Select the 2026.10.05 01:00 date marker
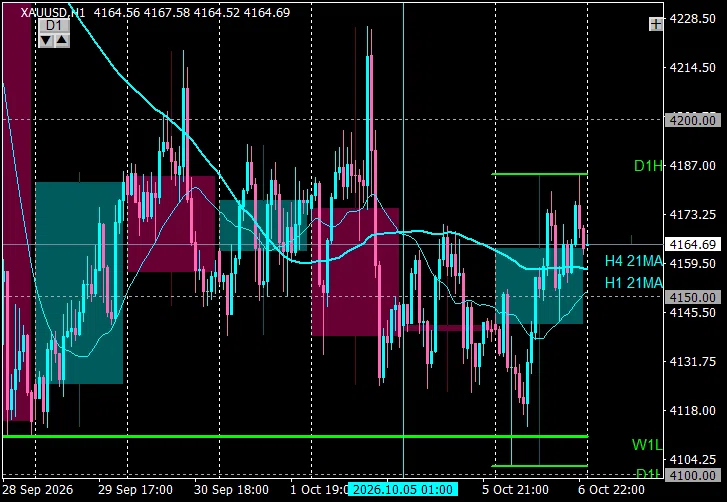This screenshot has width=727, height=502. tap(403, 490)
